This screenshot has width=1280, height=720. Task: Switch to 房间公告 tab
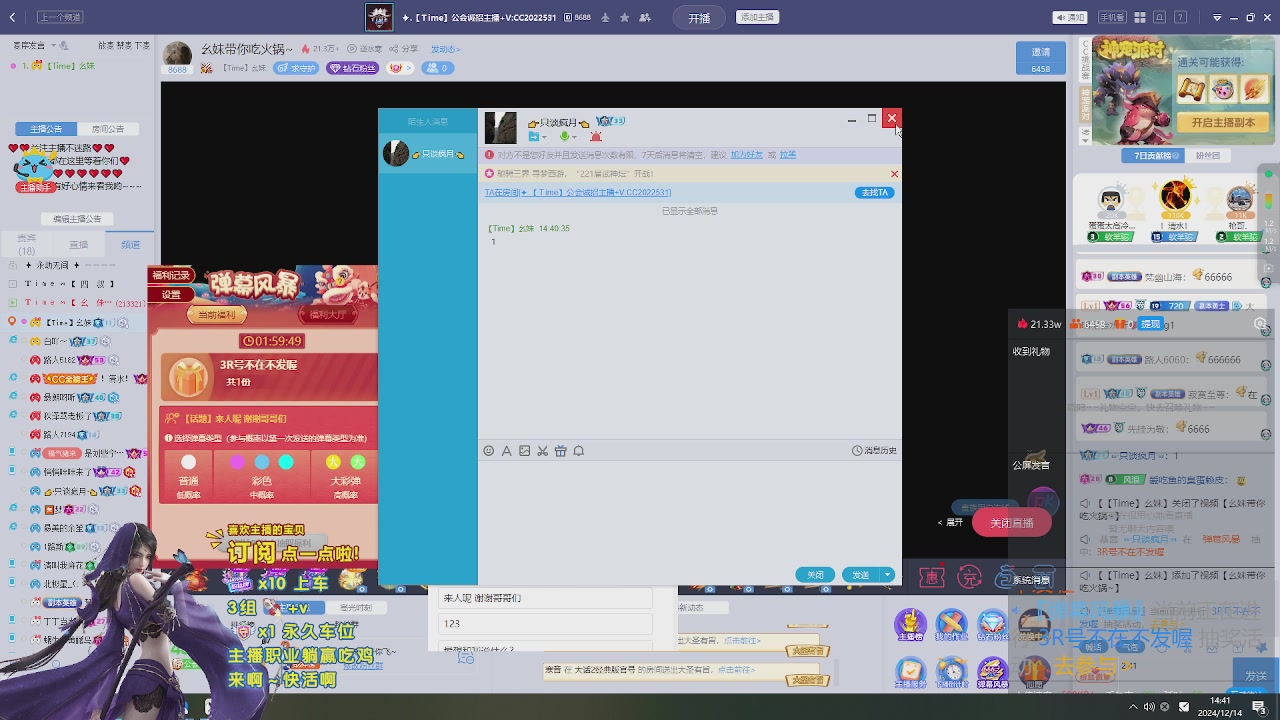coord(108,129)
